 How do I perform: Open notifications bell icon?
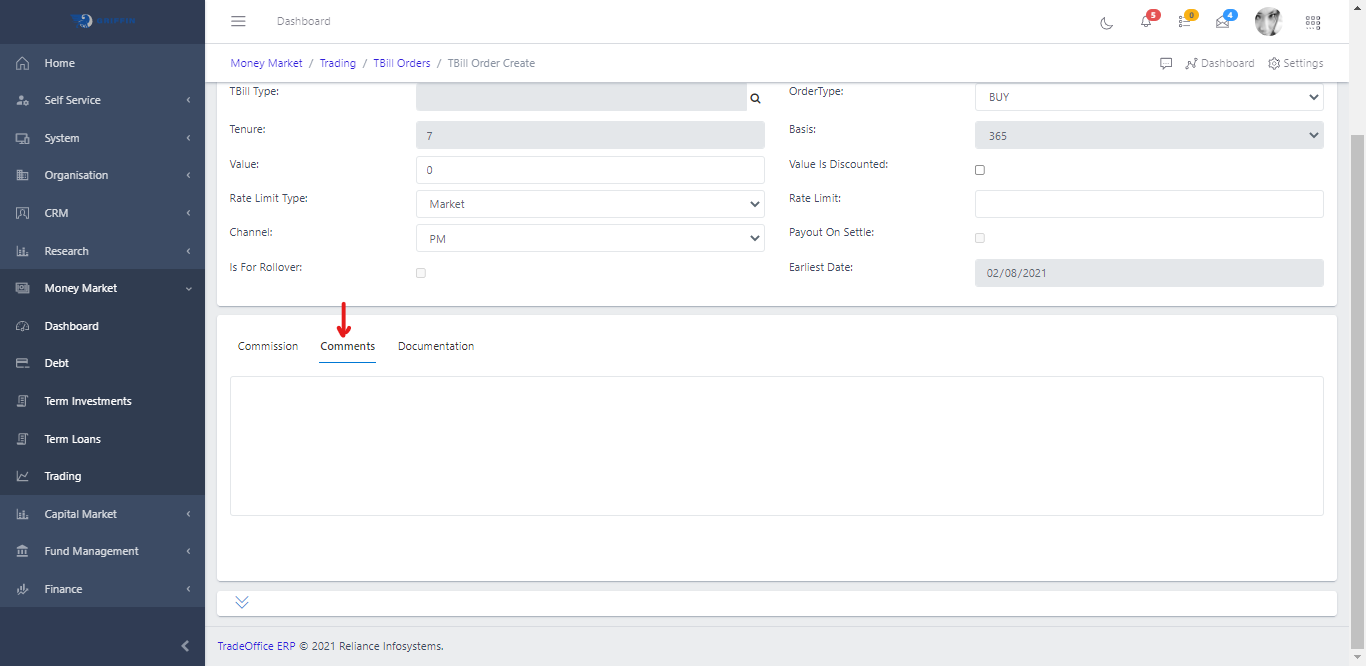pos(1146,22)
